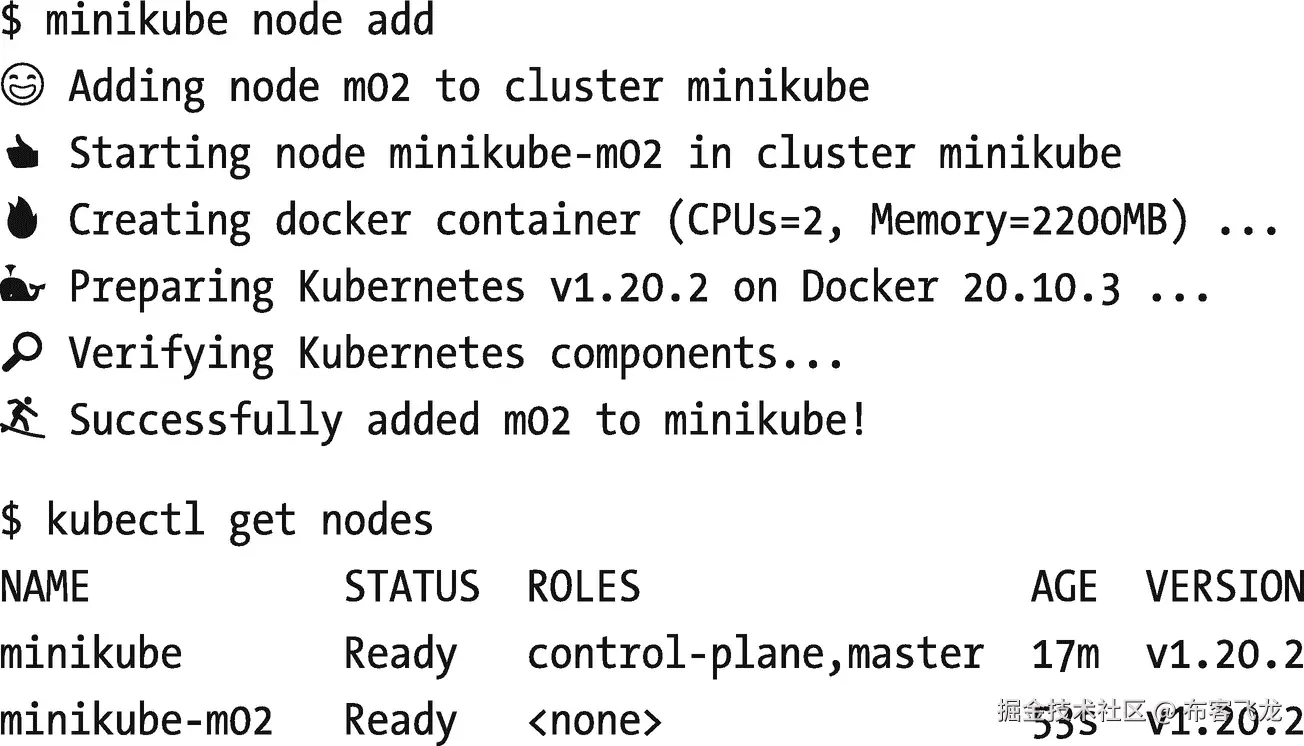Click the <none> role of minikube-m02
The width and height of the screenshot is (1304, 746).
coord(595,720)
